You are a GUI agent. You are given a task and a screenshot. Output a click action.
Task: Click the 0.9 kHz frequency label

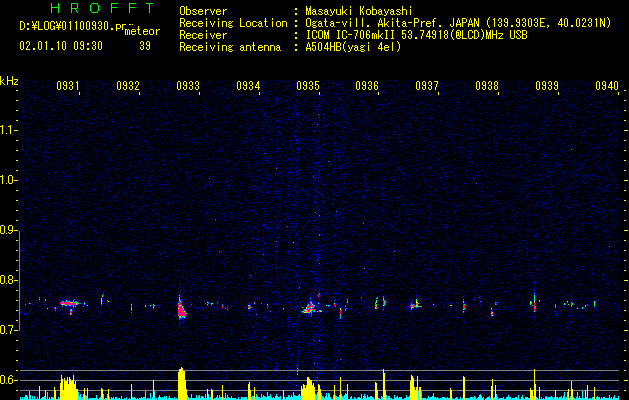(8, 230)
